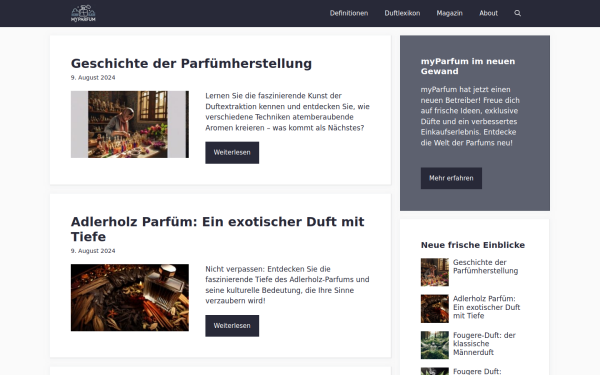
Task: Click Weiterlesen under Adlerholz Parfüm article
Action: (232, 326)
